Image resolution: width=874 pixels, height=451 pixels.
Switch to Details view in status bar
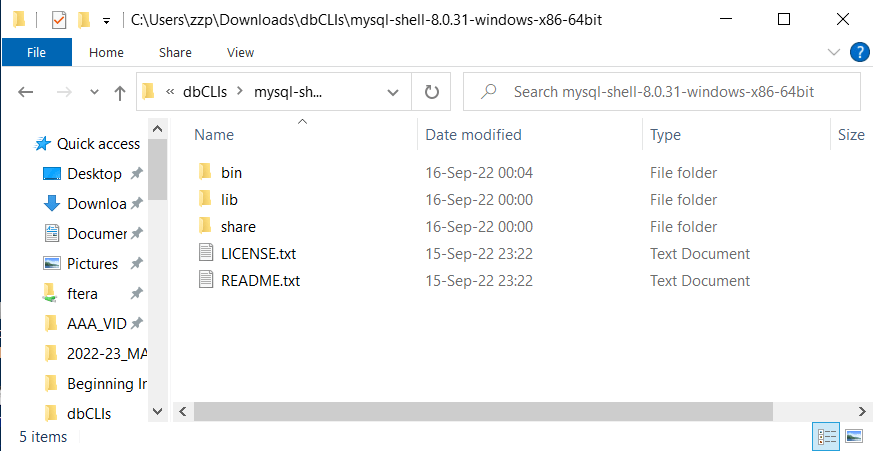pyautogui.click(x=827, y=437)
